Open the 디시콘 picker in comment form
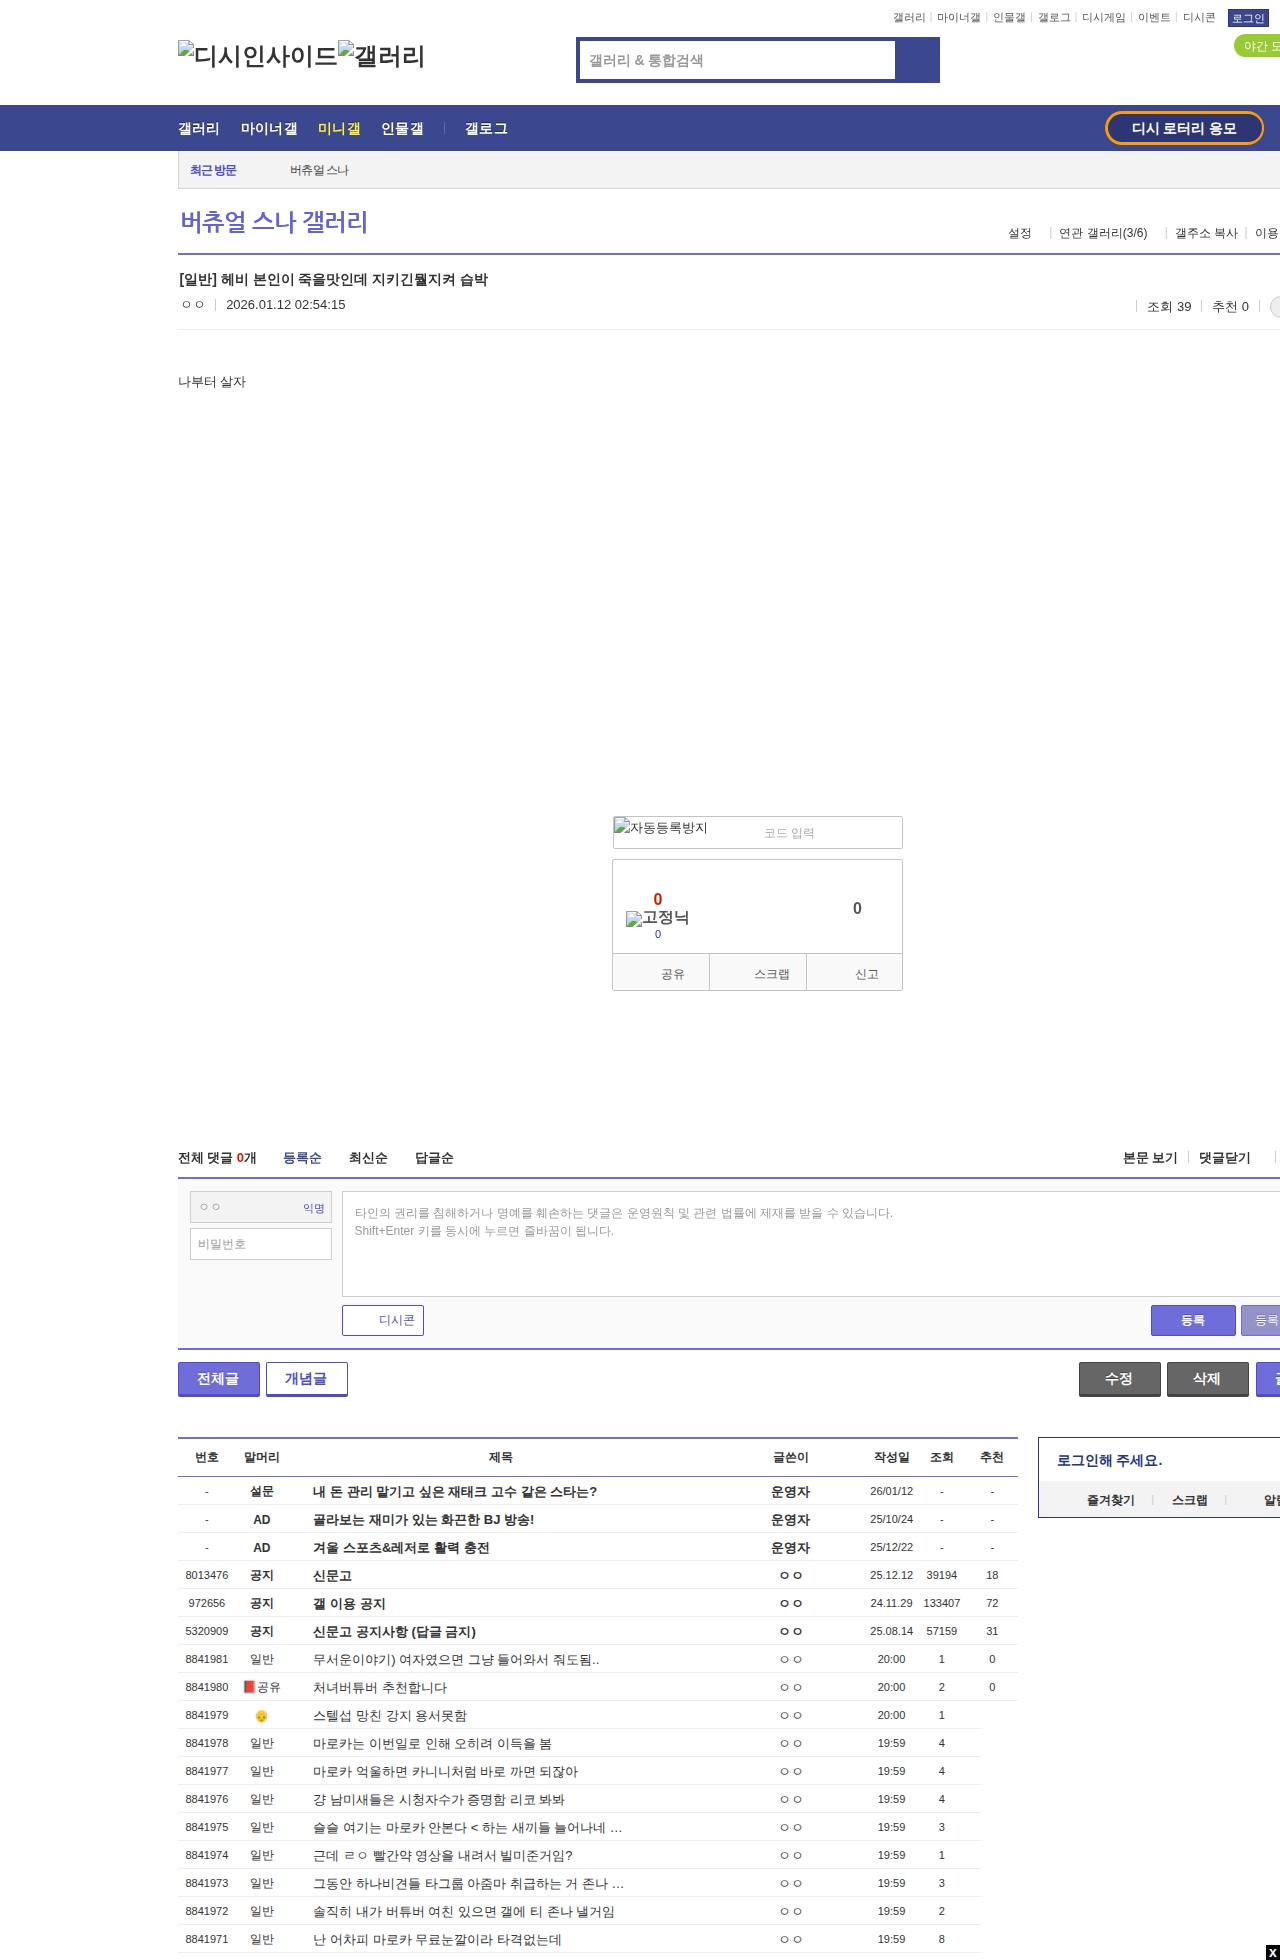The image size is (1280, 1960). (383, 1320)
